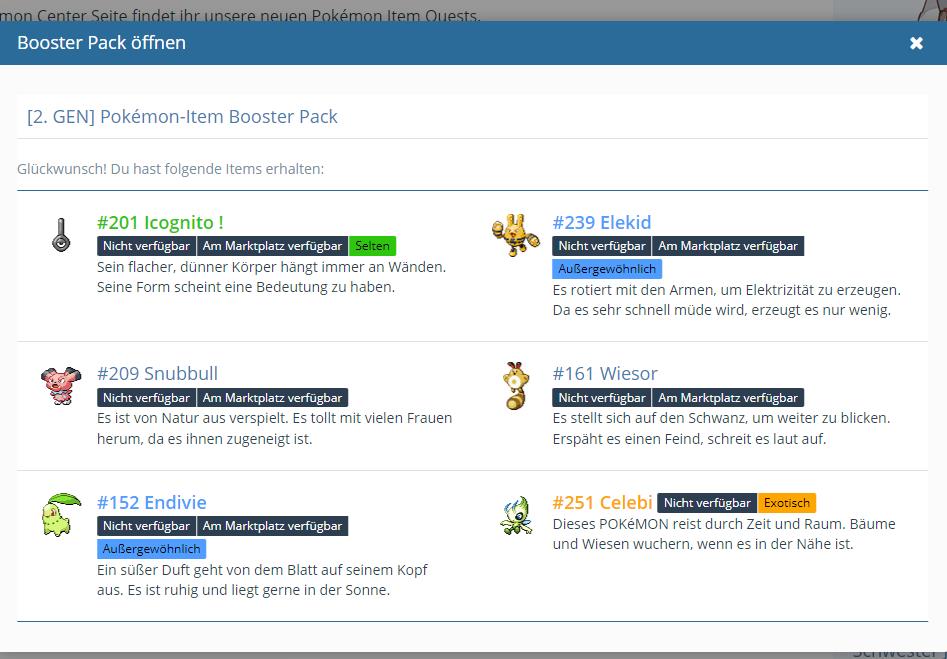
Task: Click Snubbull's Am Marktplatz verfügbar badge
Action: [x=273, y=398]
